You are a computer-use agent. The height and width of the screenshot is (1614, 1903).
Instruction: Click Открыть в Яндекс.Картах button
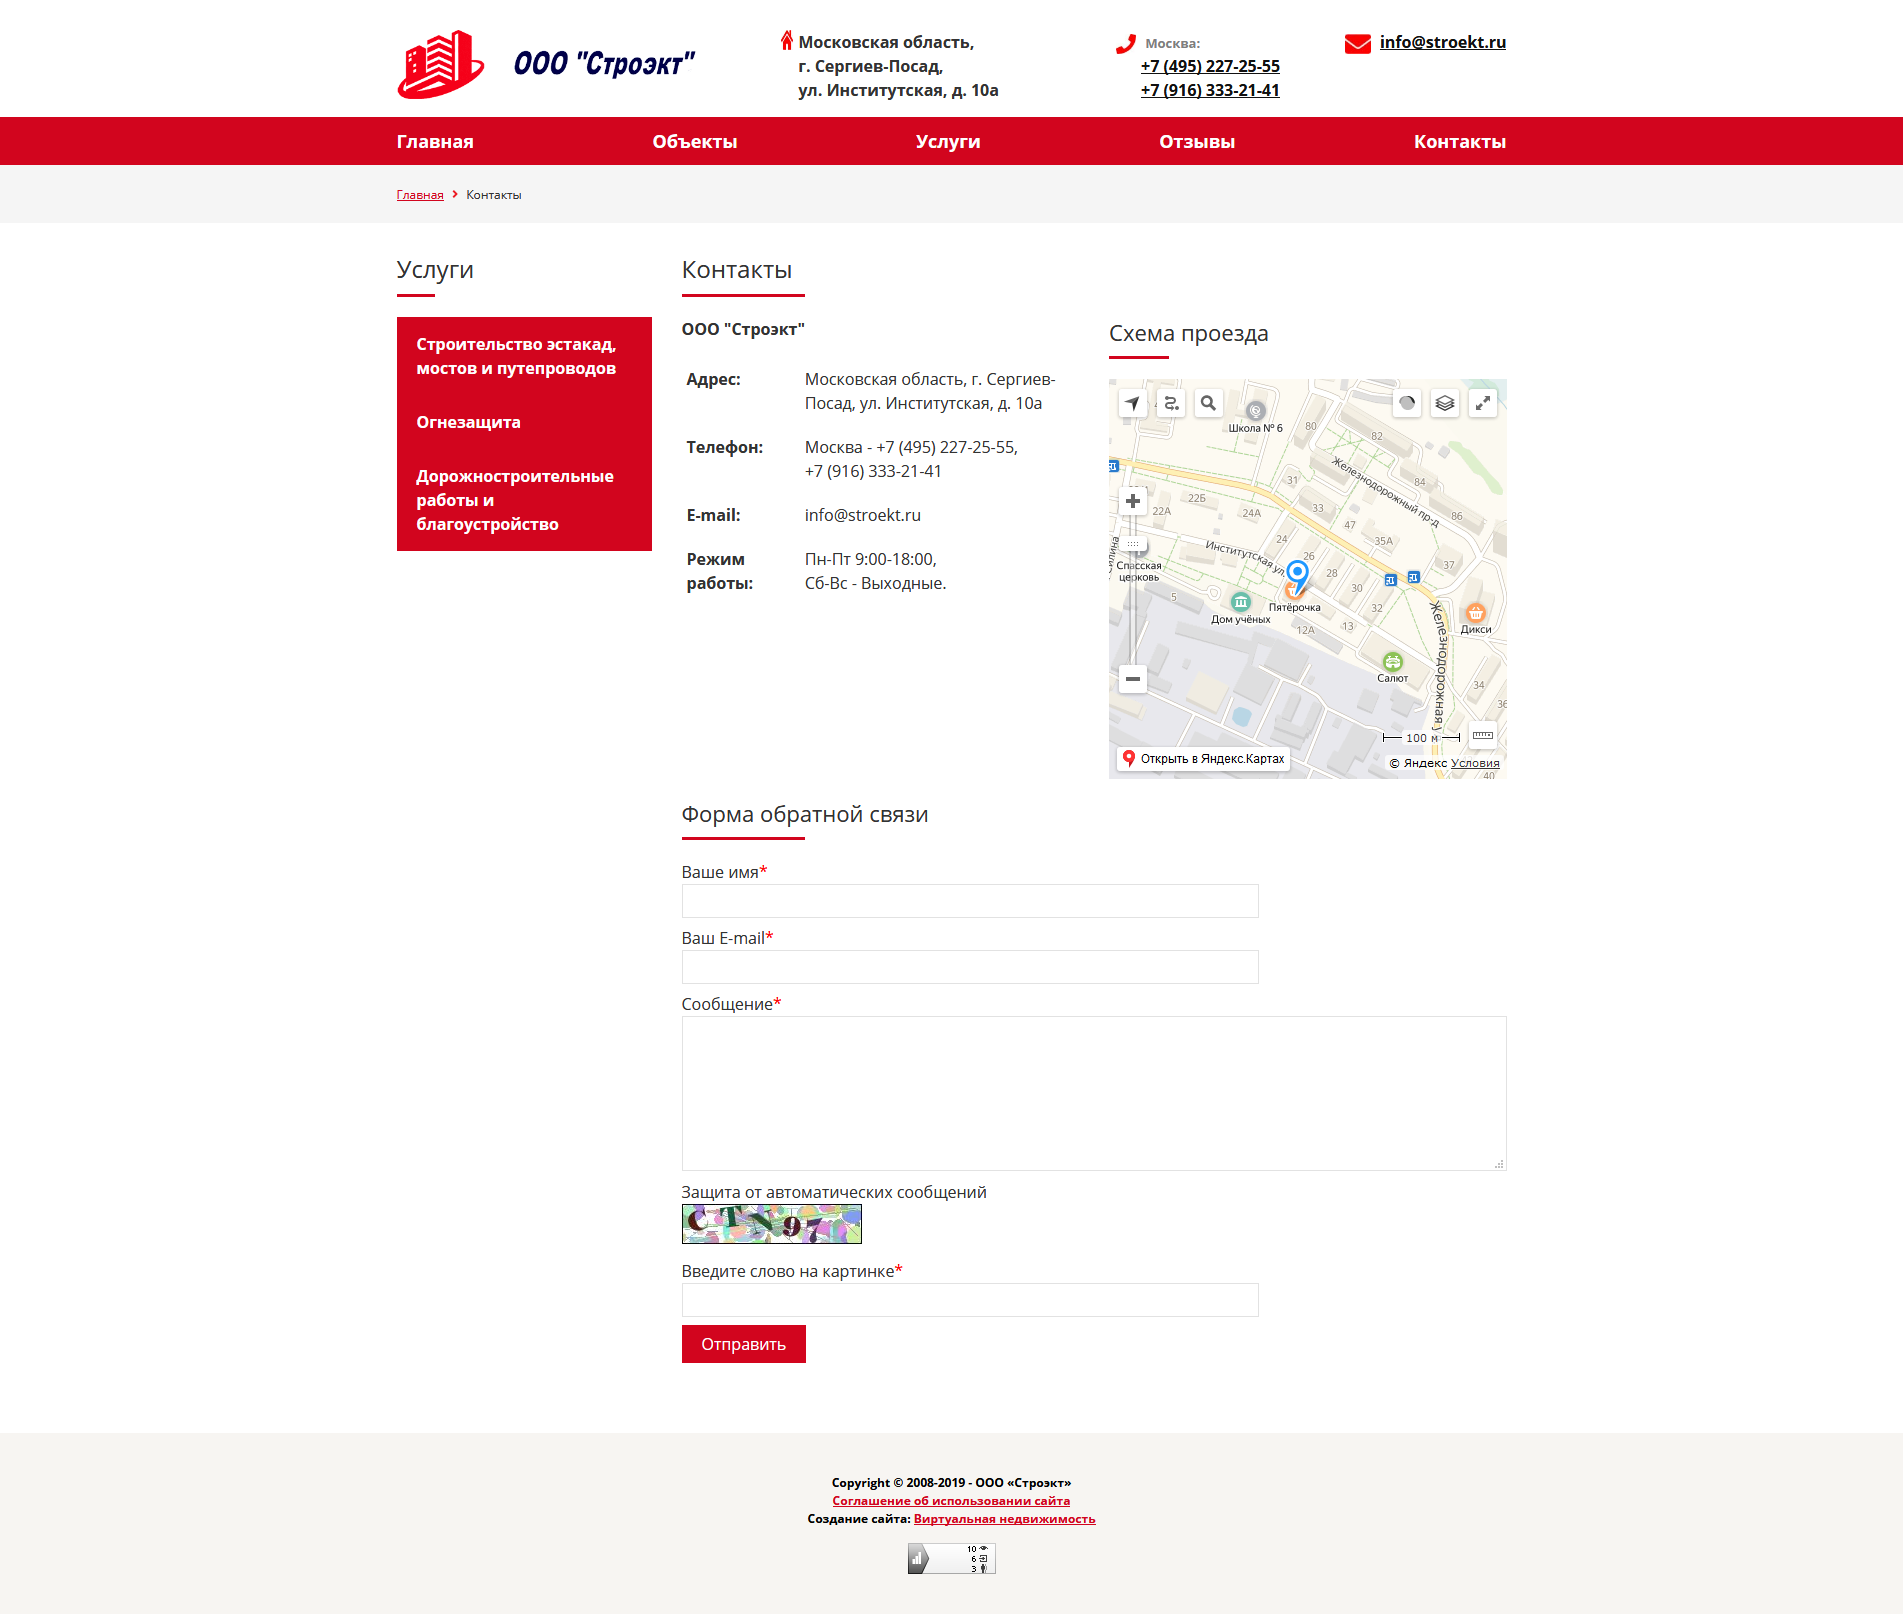(x=1203, y=759)
